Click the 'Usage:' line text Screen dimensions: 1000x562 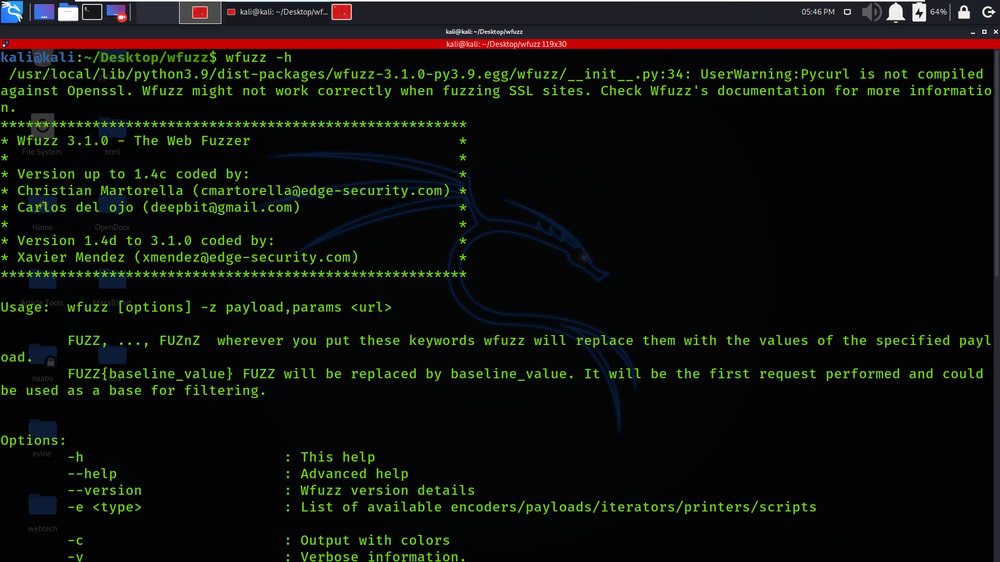point(196,307)
